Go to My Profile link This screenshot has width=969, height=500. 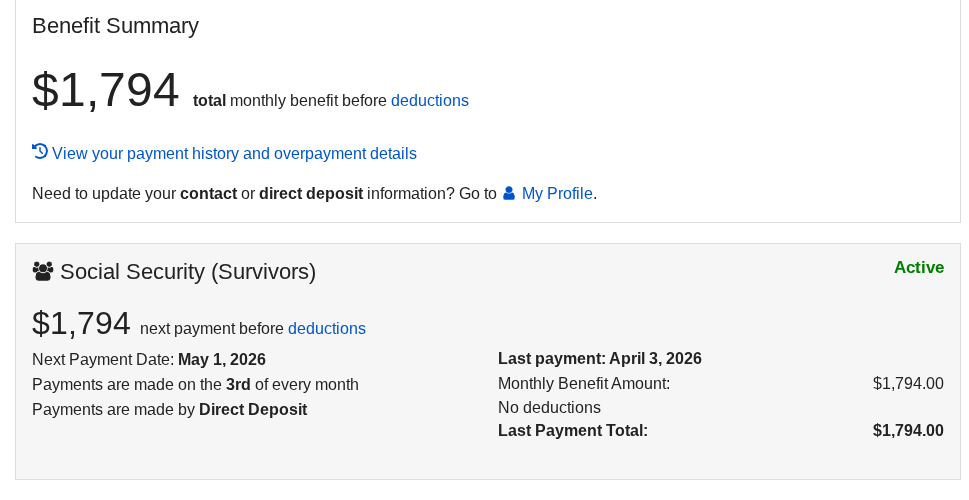557,194
